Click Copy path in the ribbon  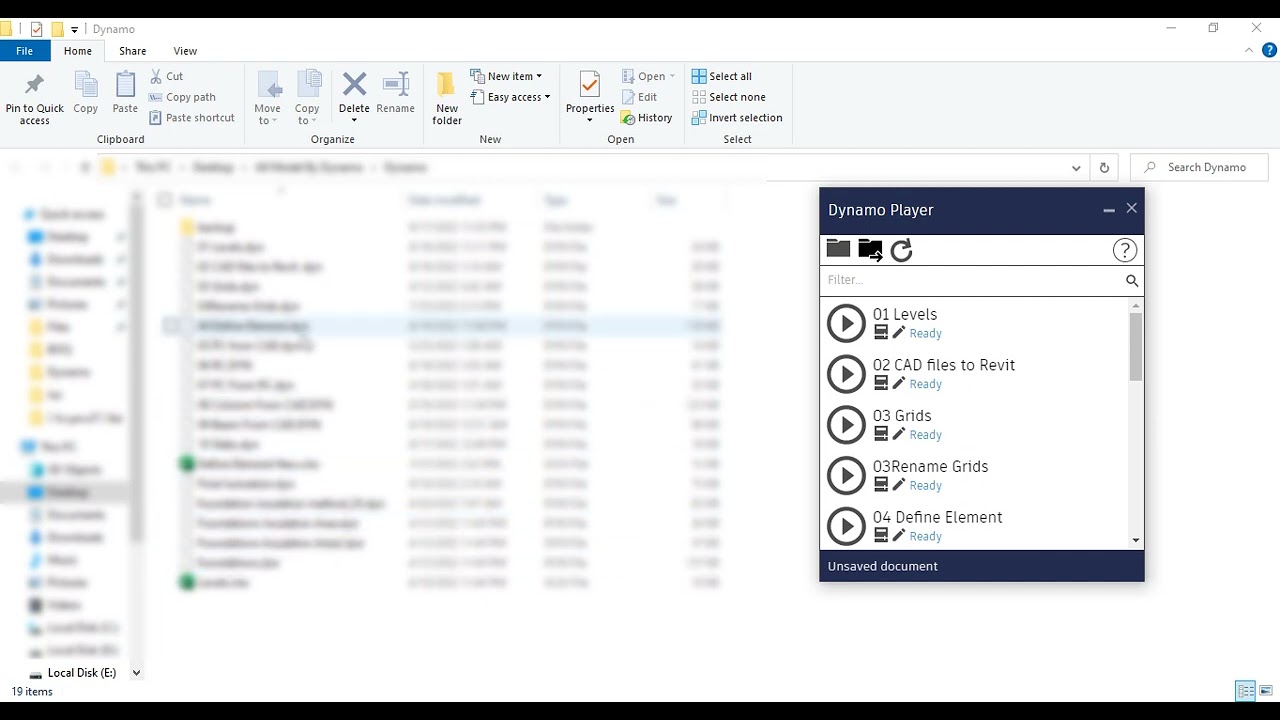tap(183, 97)
